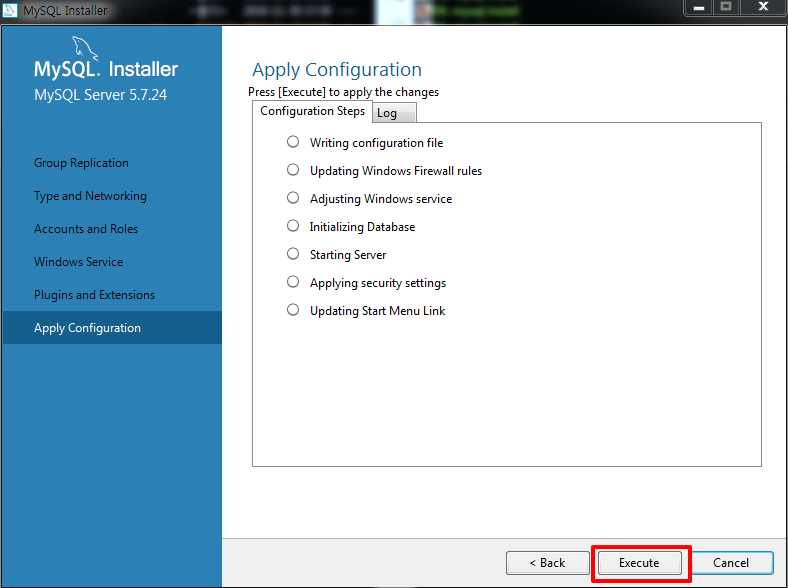Click the Applying security settings status circle
Screen dimensions: 788x588
tap(293, 282)
